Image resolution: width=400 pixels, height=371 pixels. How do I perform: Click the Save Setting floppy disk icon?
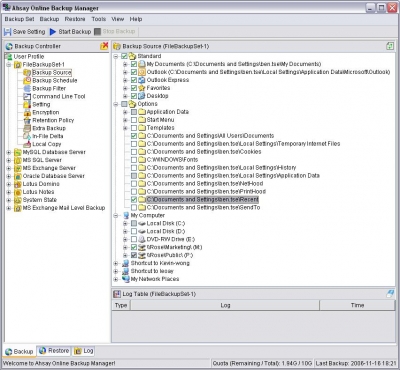[7, 32]
